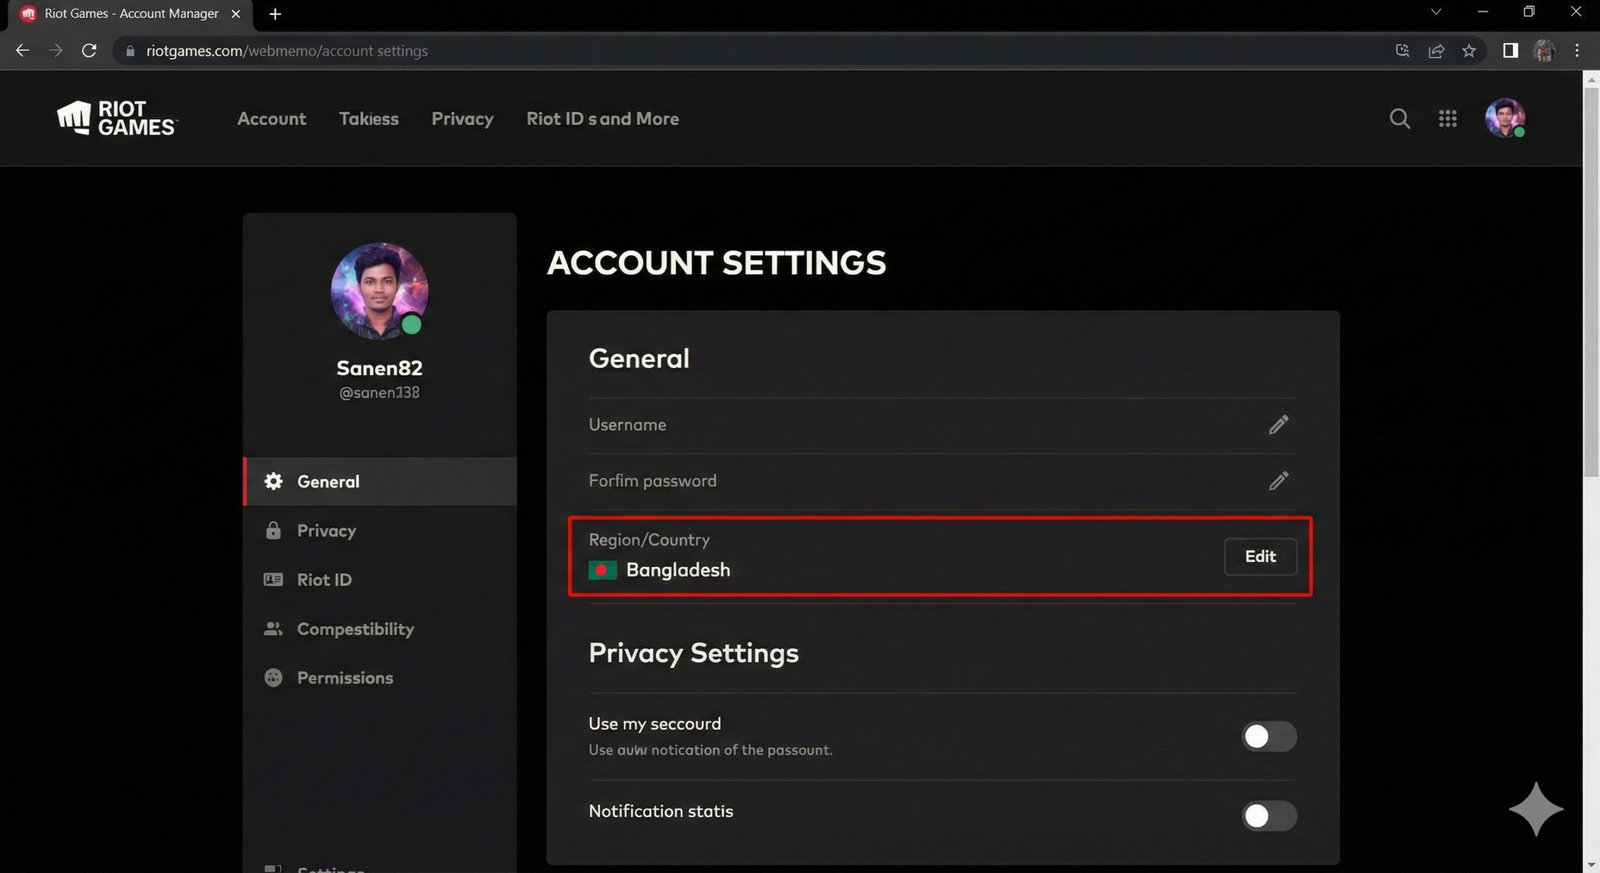
Task: Open the Account top navigation link
Action: pyautogui.click(x=271, y=119)
